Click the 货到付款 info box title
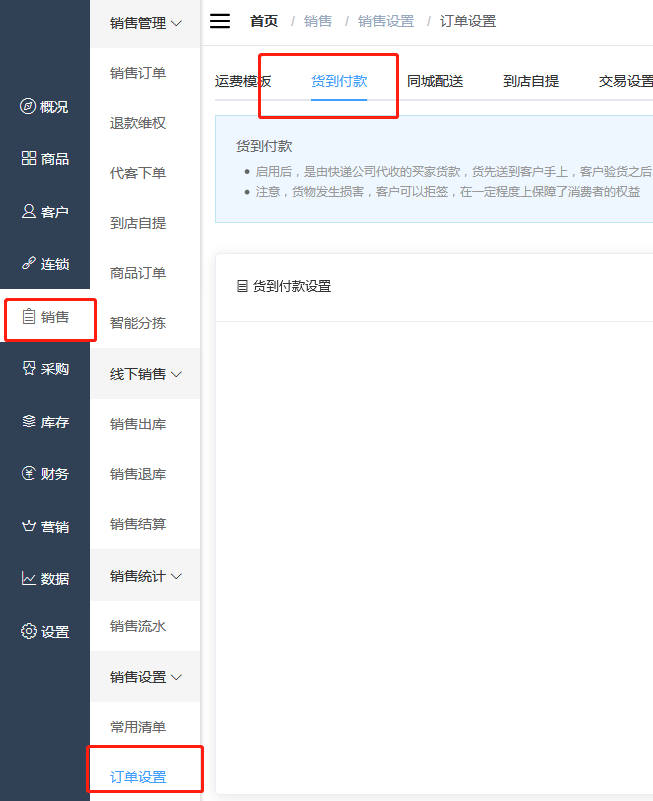653x801 pixels. click(x=264, y=146)
